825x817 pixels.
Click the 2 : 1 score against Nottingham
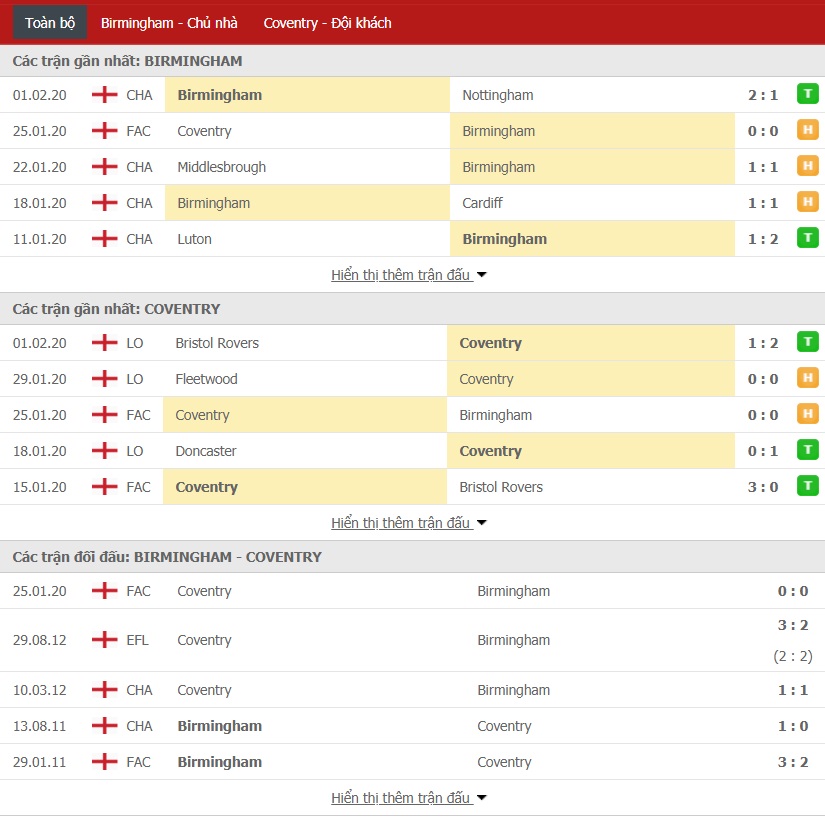click(763, 95)
